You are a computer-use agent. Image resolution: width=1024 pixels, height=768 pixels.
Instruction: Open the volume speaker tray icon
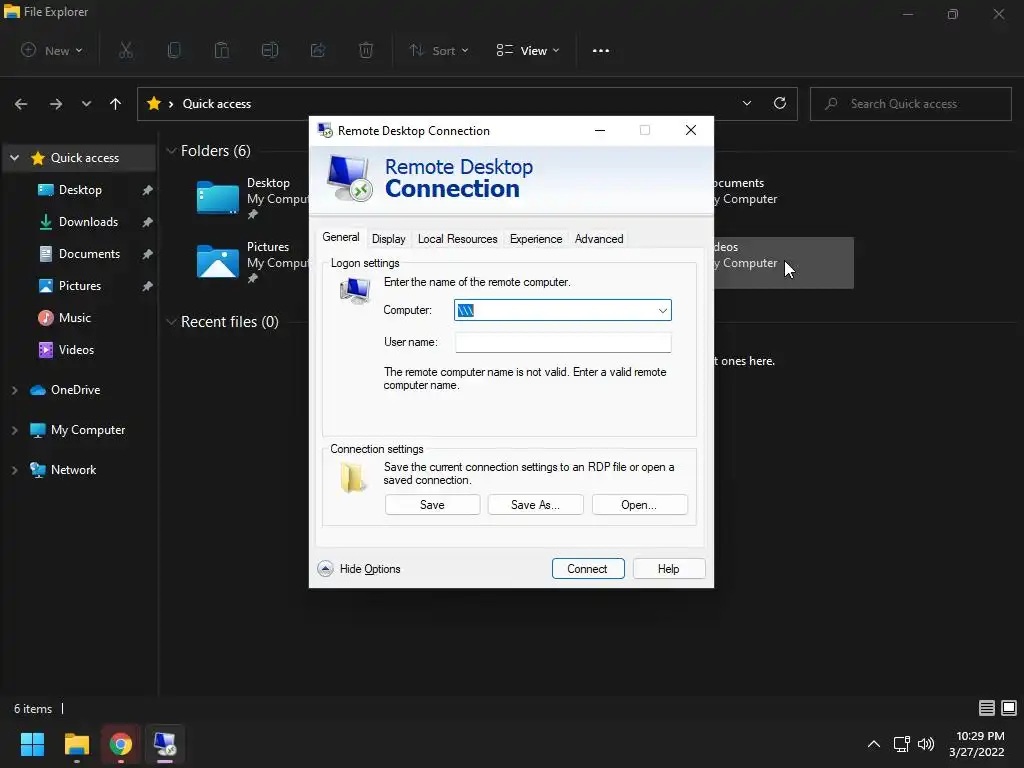point(926,744)
